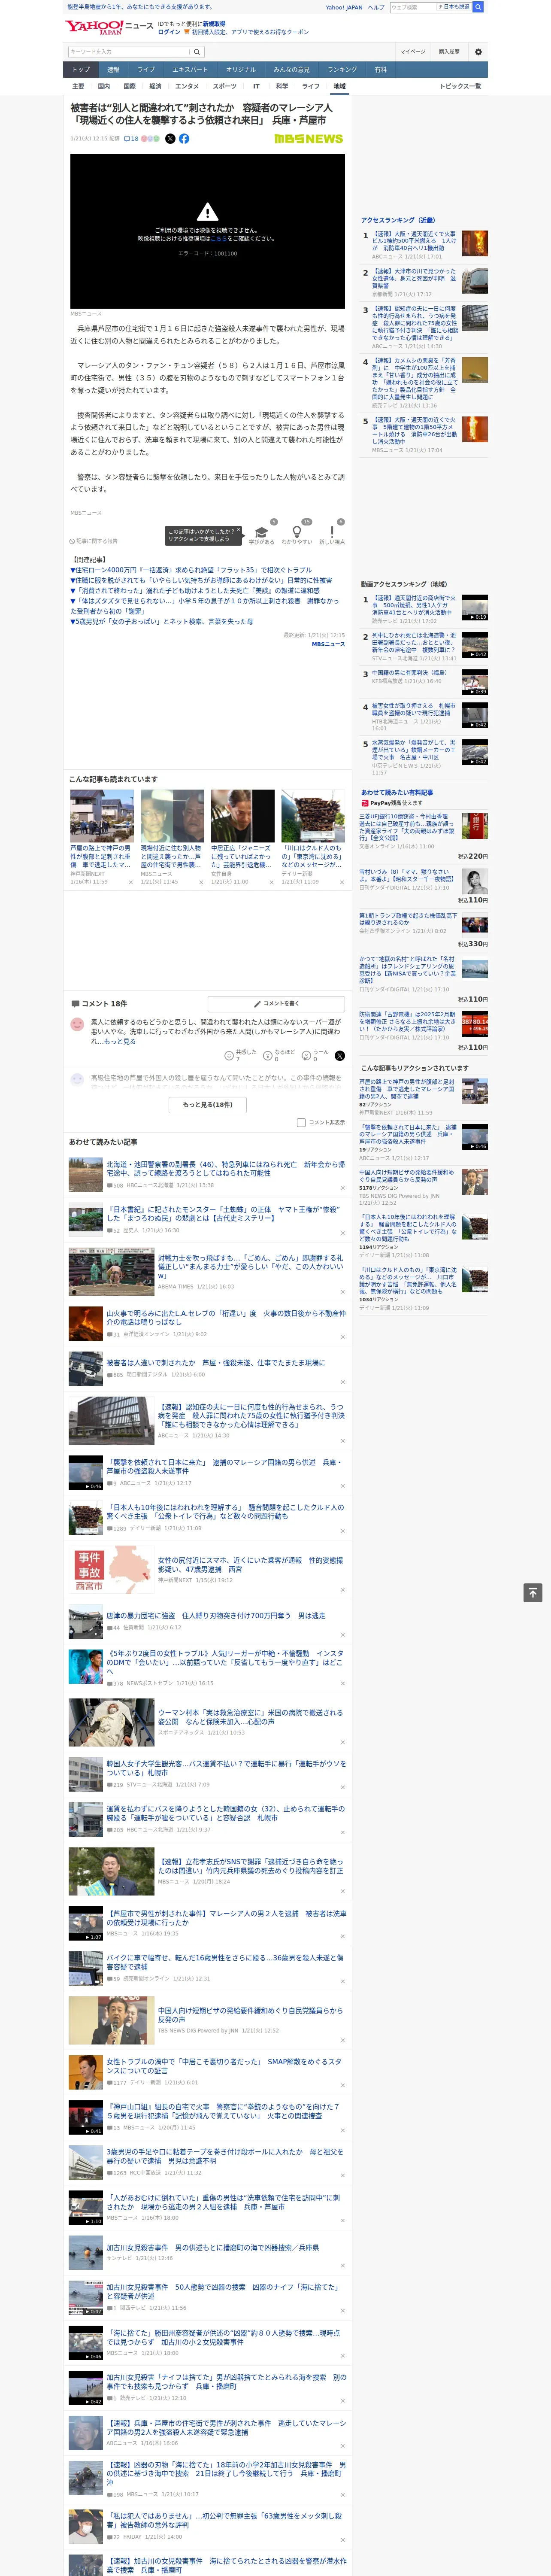Select the エキスパート navigation tab
This screenshot has height=2576, width=551.
click(190, 70)
